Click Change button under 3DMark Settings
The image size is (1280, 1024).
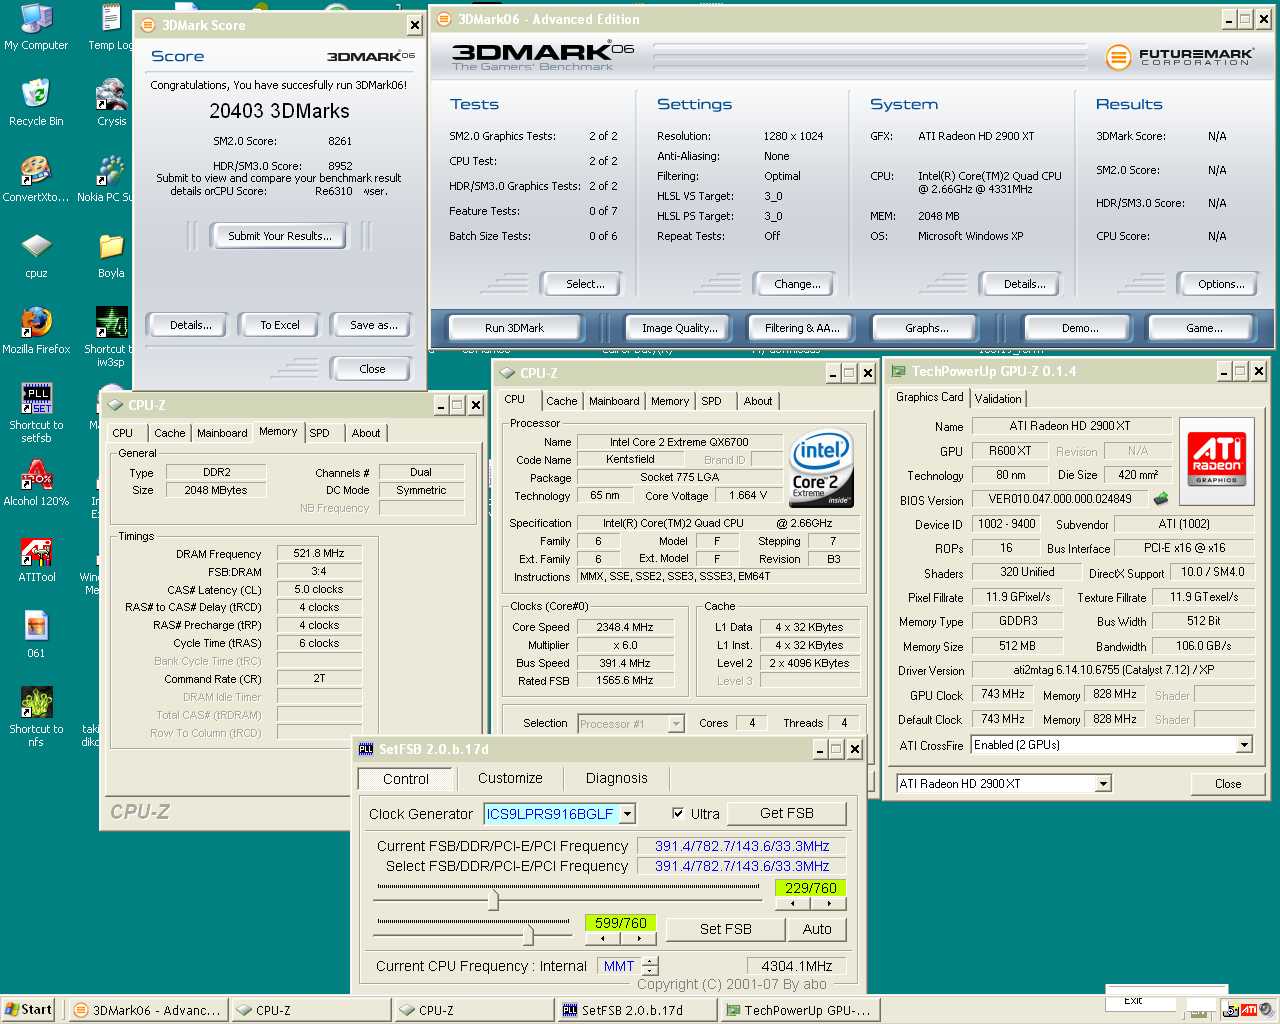[797, 284]
